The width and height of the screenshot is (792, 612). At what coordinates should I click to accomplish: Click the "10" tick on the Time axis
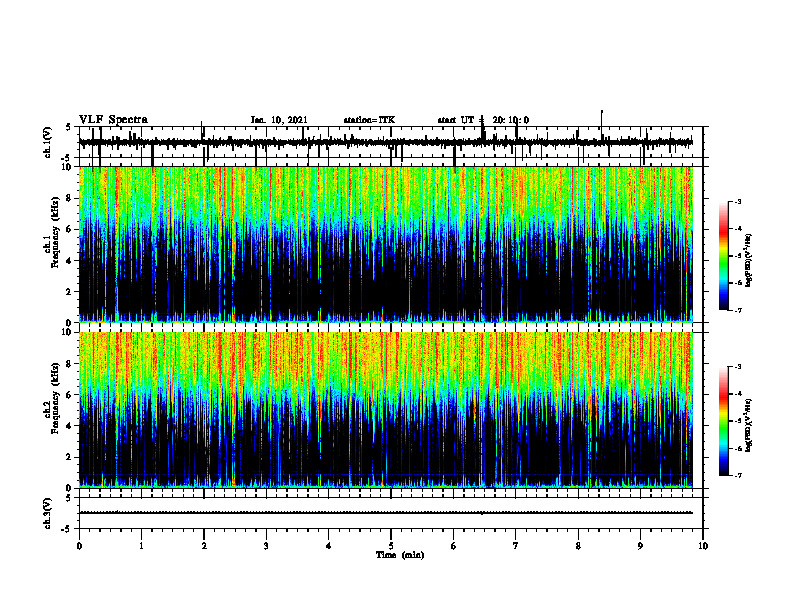(703, 546)
